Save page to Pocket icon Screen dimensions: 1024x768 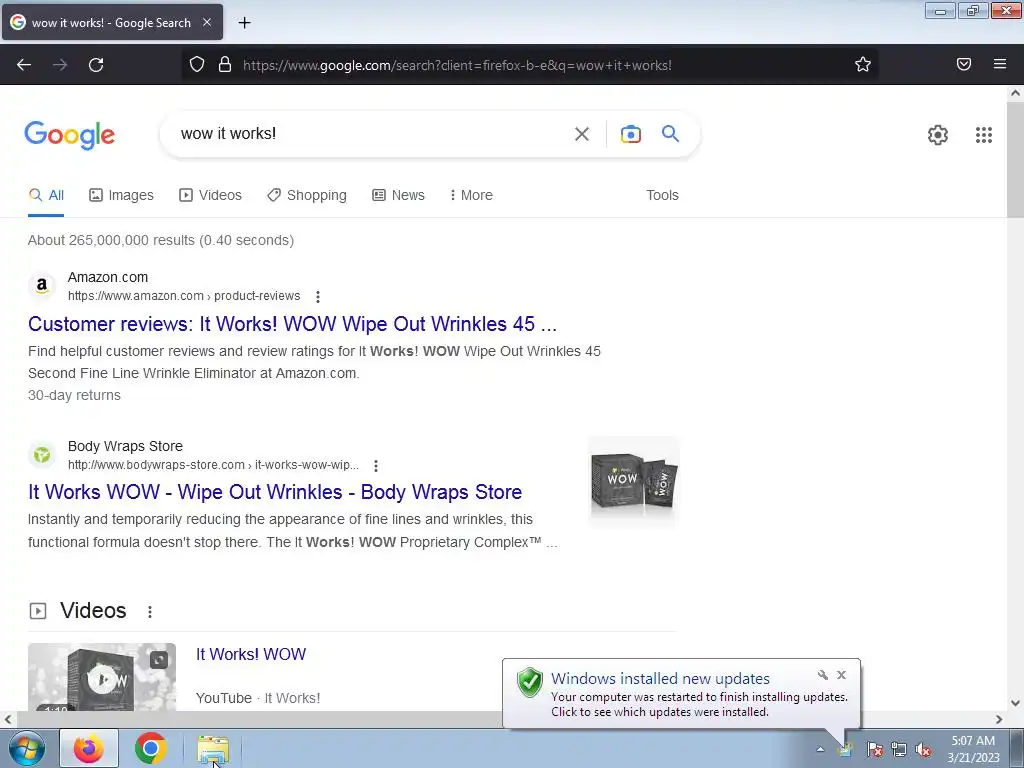pyautogui.click(x=964, y=64)
